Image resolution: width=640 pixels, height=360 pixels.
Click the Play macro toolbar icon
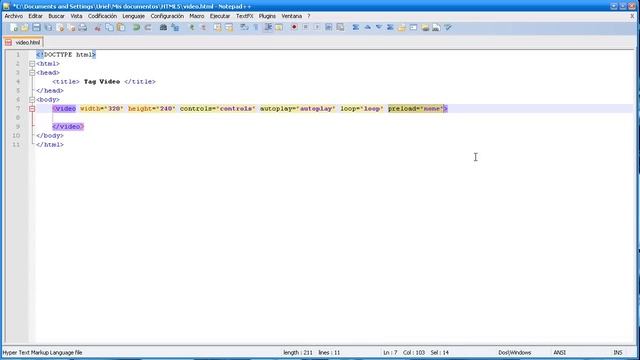point(317,28)
